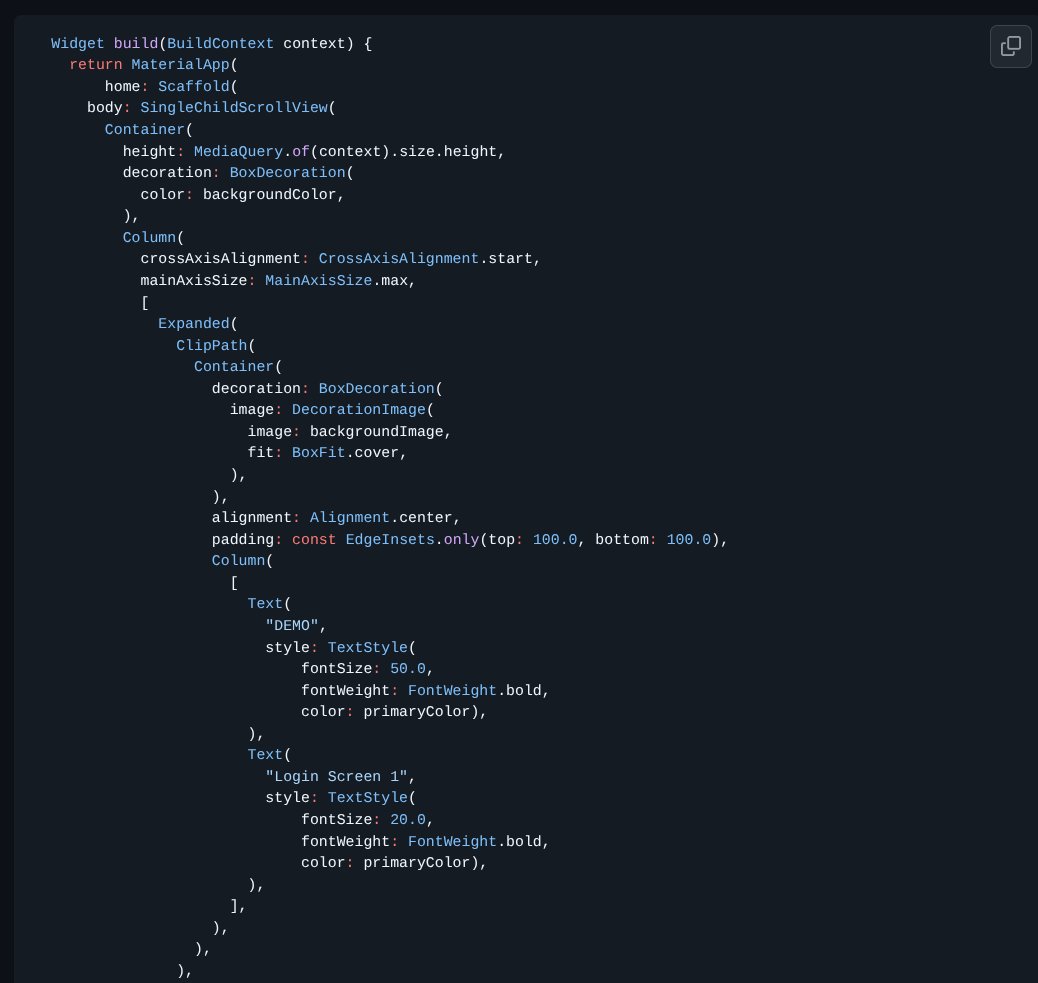Screen dimensions: 1038x983
Task: Select the MediaQuery token
Action: click(238, 151)
